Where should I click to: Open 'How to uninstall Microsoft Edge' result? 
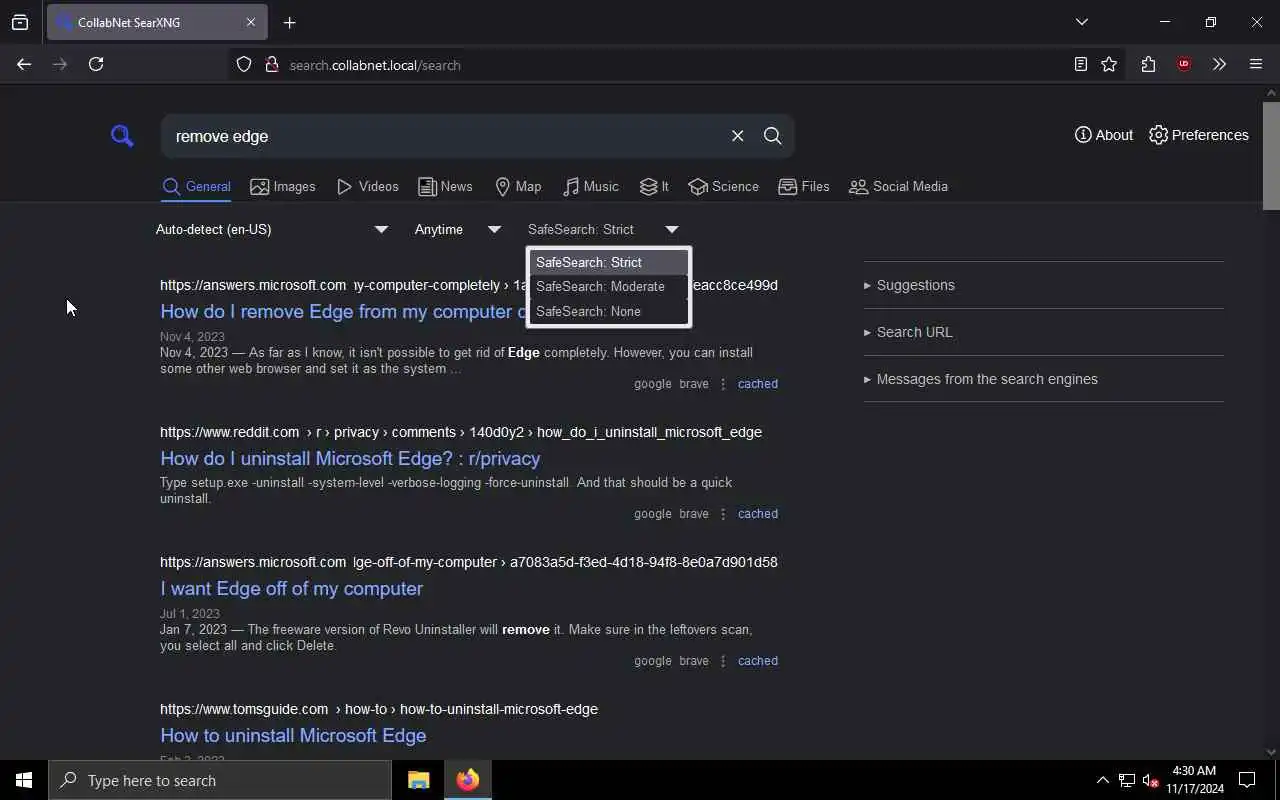pyautogui.click(x=293, y=735)
